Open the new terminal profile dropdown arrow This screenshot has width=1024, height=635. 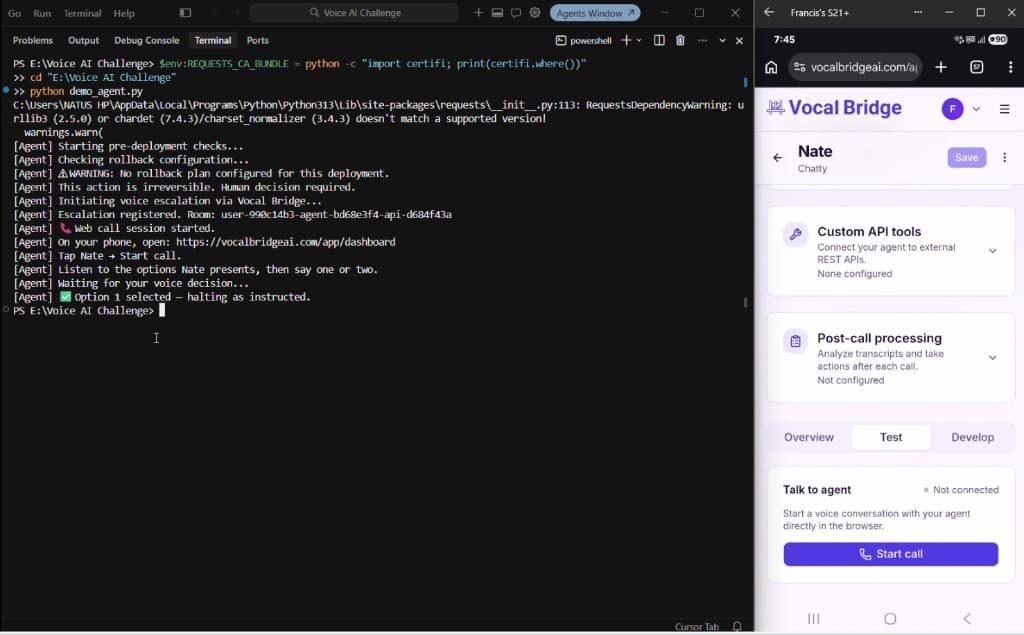(x=639, y=41)
